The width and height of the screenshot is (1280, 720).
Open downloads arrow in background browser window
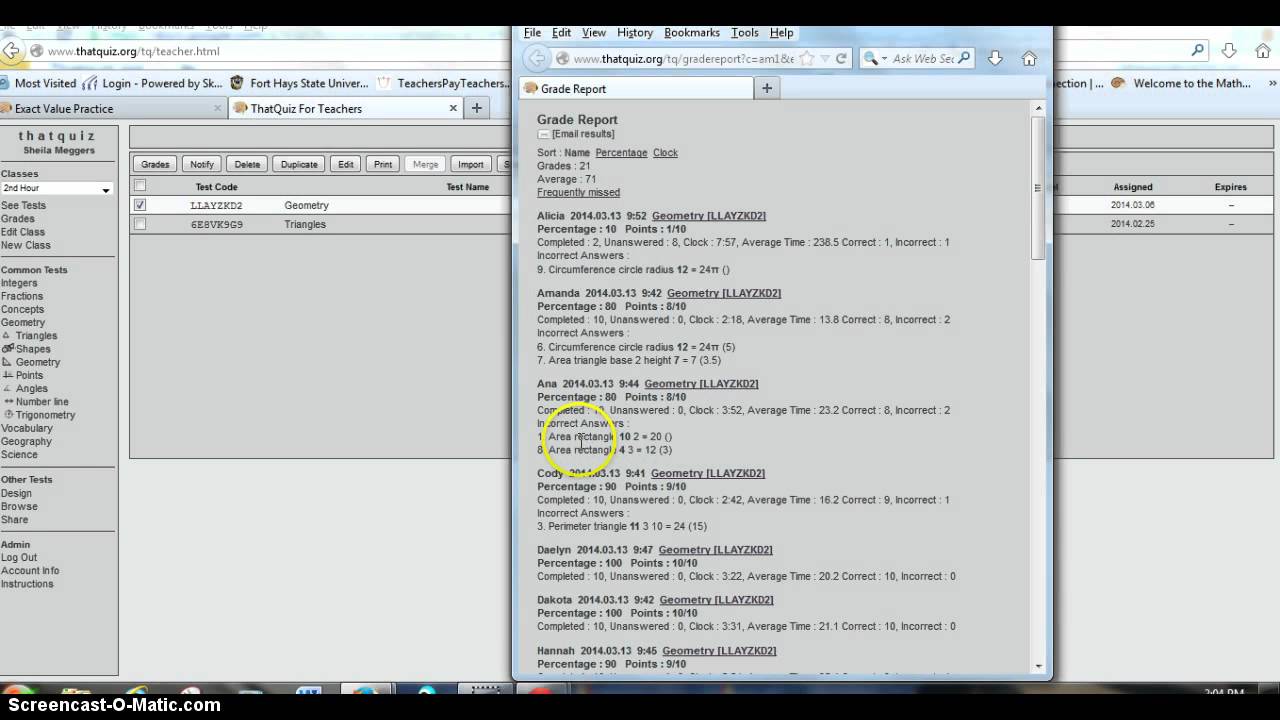(1229, 51)
